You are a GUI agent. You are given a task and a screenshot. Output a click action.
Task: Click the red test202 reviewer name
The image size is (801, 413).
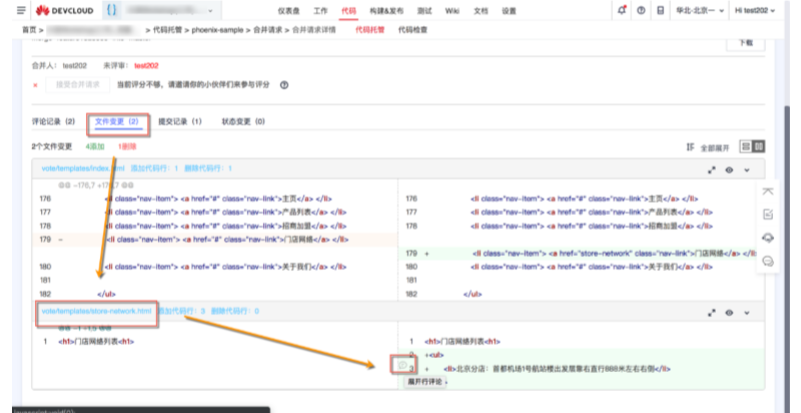pyautogui.click(x=146, y=65)
